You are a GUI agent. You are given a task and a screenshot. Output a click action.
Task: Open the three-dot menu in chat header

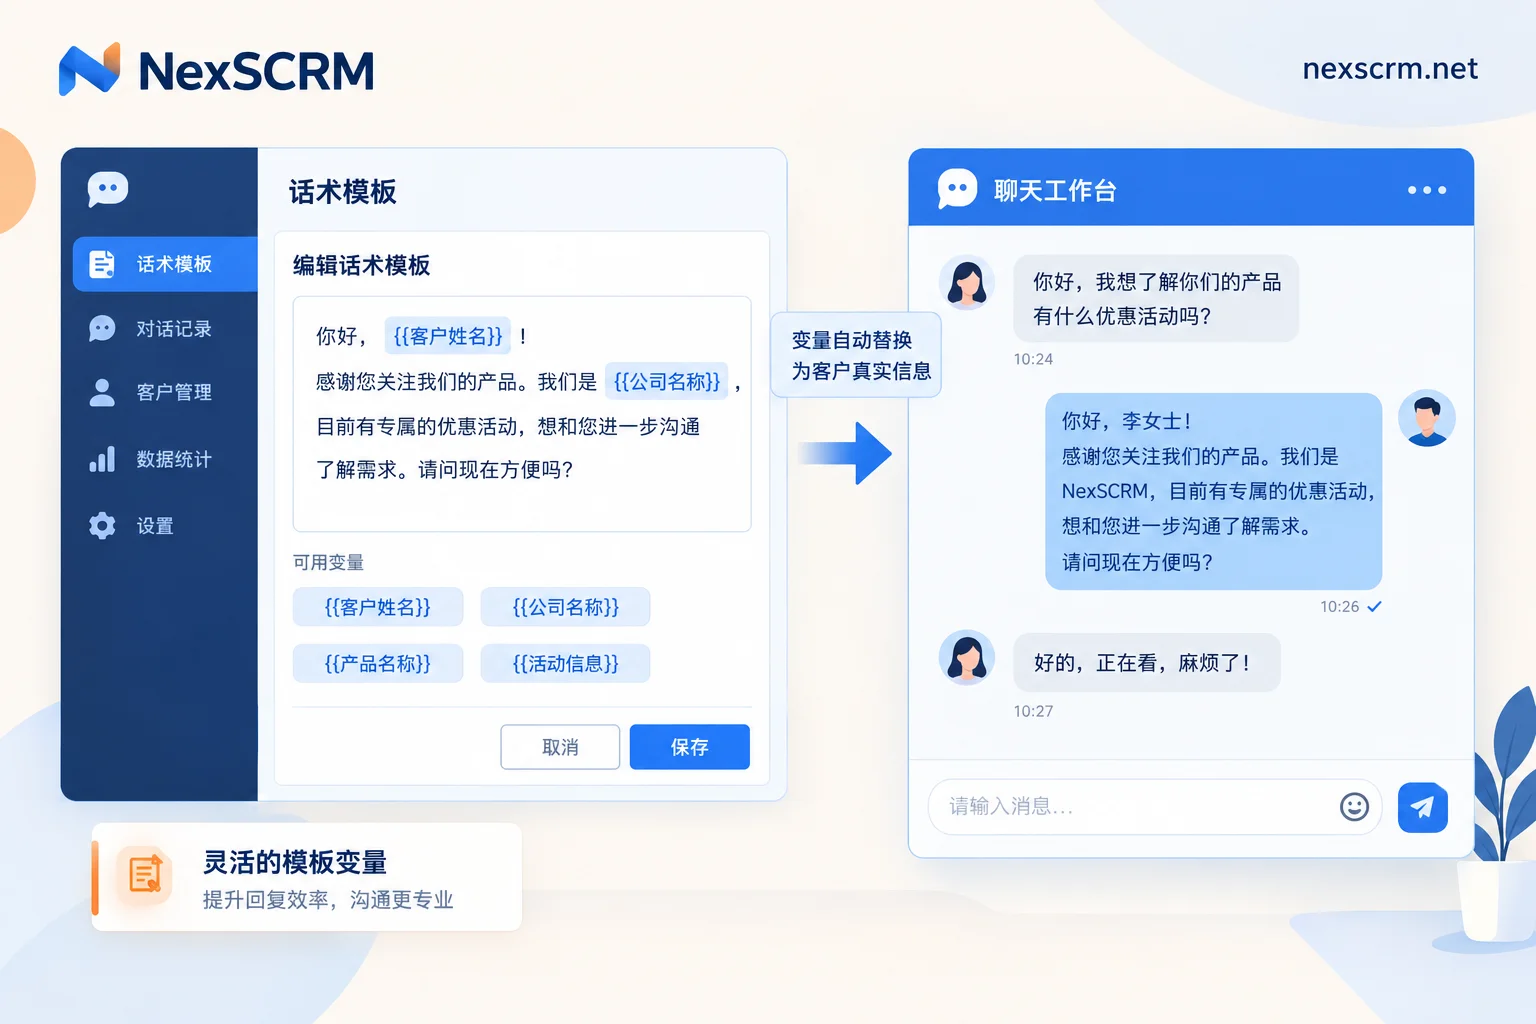point(1427,190)
